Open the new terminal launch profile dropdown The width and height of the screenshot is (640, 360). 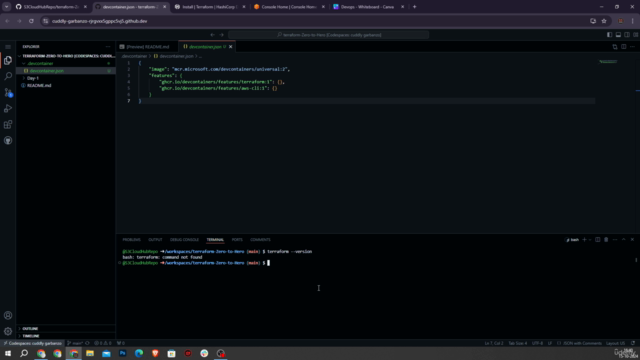click(x=590, y=240)
